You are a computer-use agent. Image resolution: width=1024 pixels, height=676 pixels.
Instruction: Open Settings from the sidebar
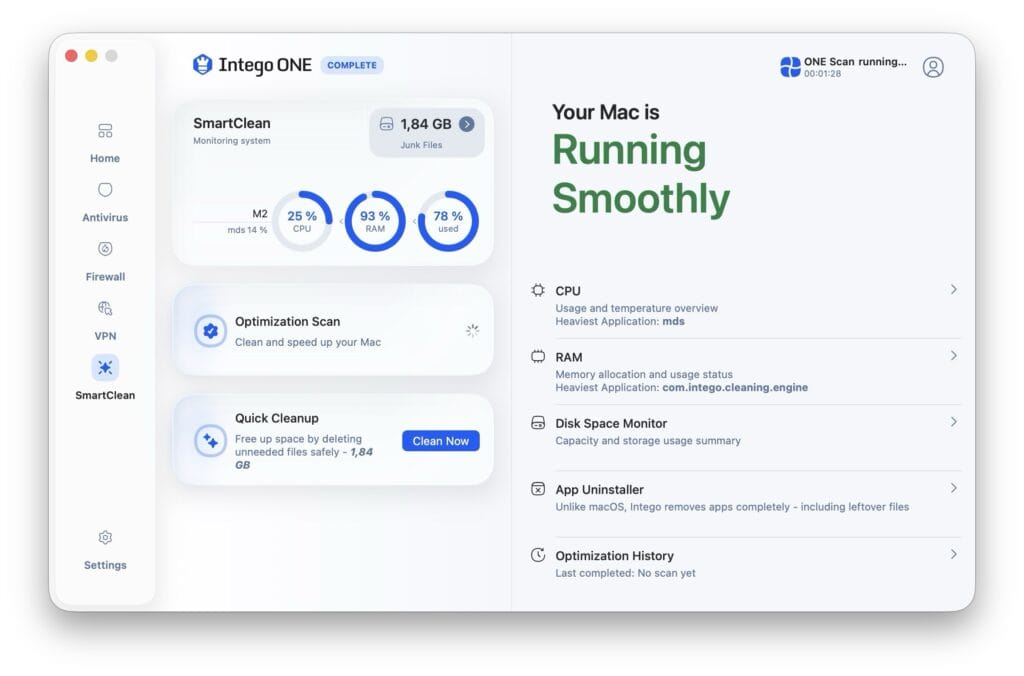105,537
